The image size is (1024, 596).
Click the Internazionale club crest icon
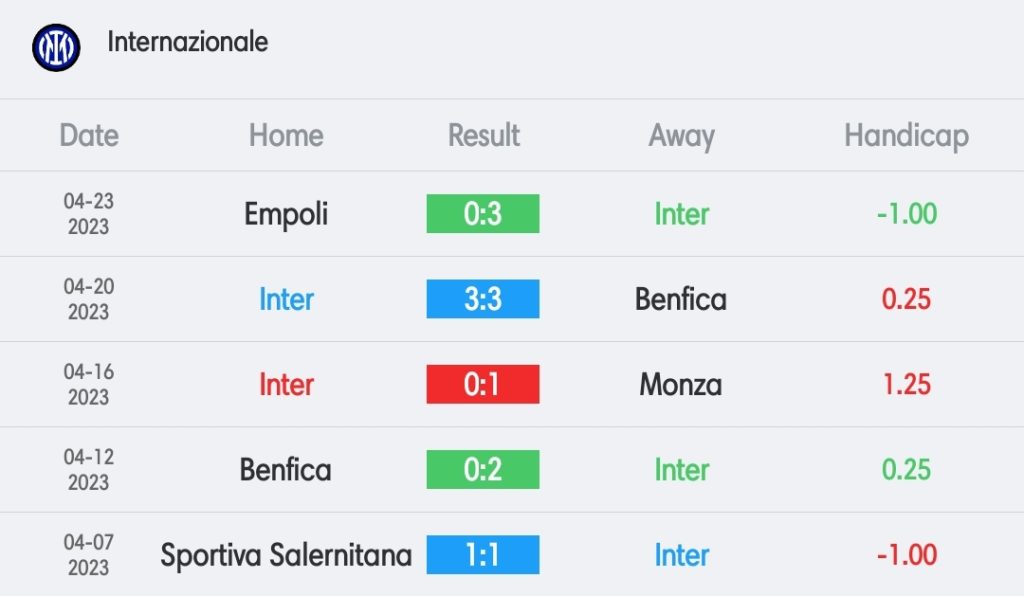coord(56,48)
